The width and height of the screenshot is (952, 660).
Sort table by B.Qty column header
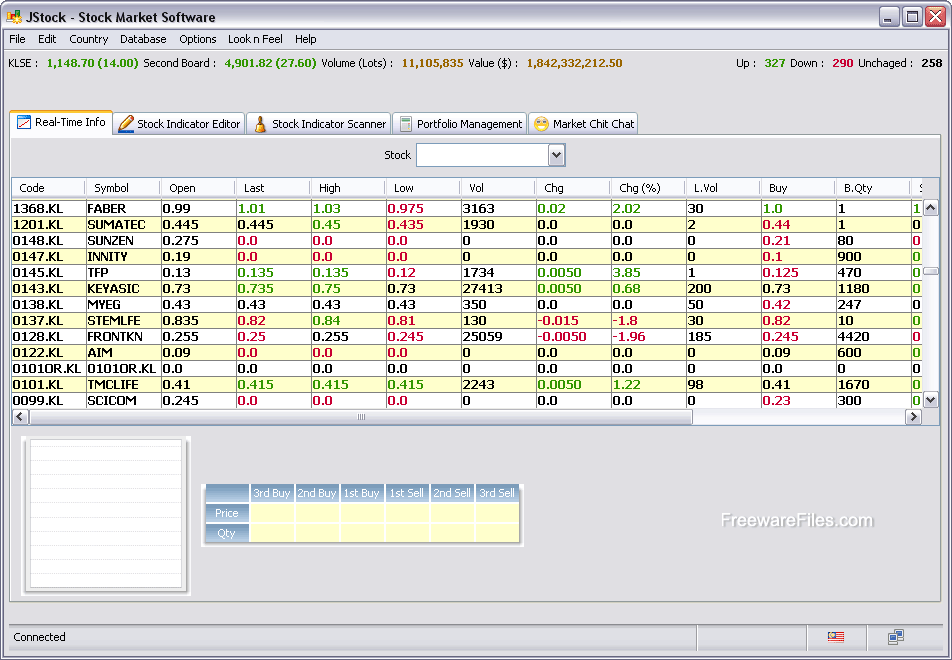pos(873,188)
